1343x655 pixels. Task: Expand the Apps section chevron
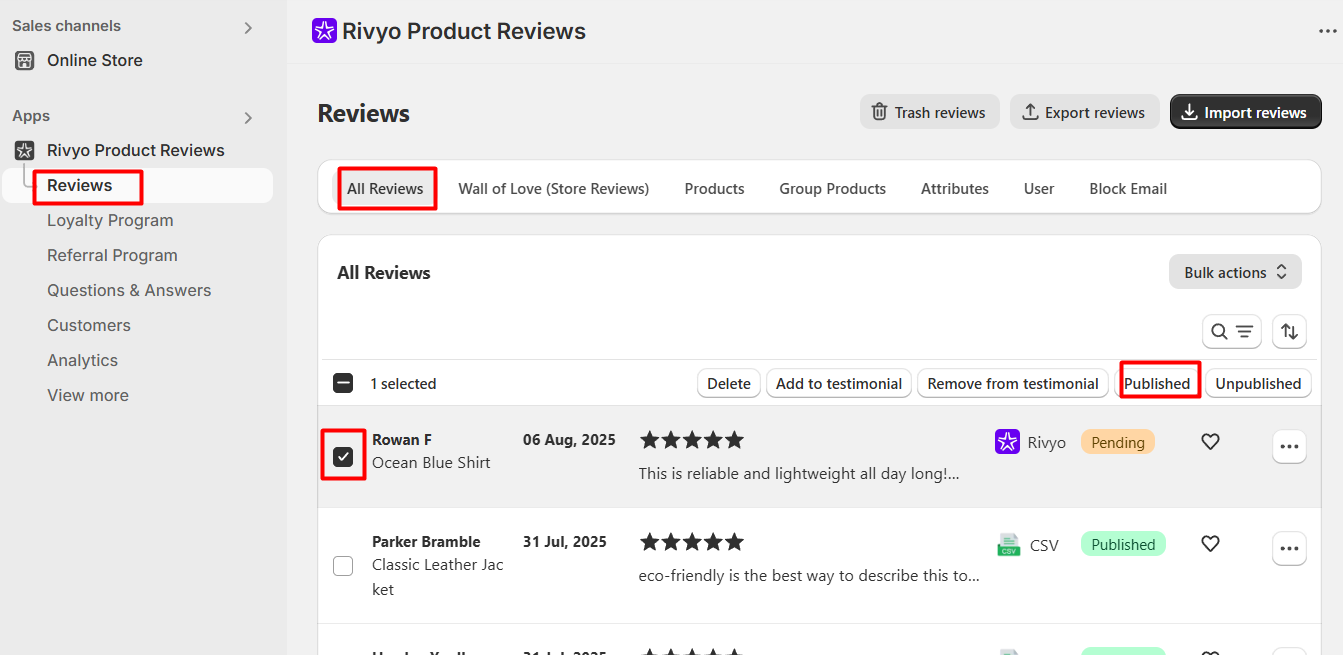[x=248, y=118]
